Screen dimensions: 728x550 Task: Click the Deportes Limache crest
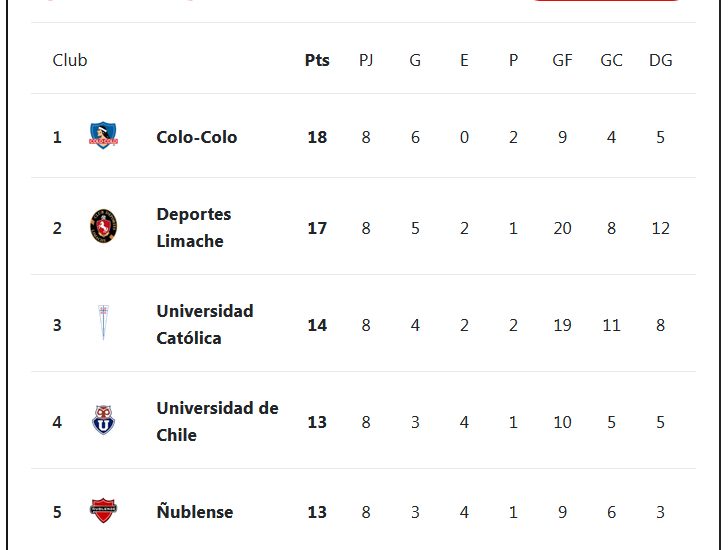click(104, 227)
